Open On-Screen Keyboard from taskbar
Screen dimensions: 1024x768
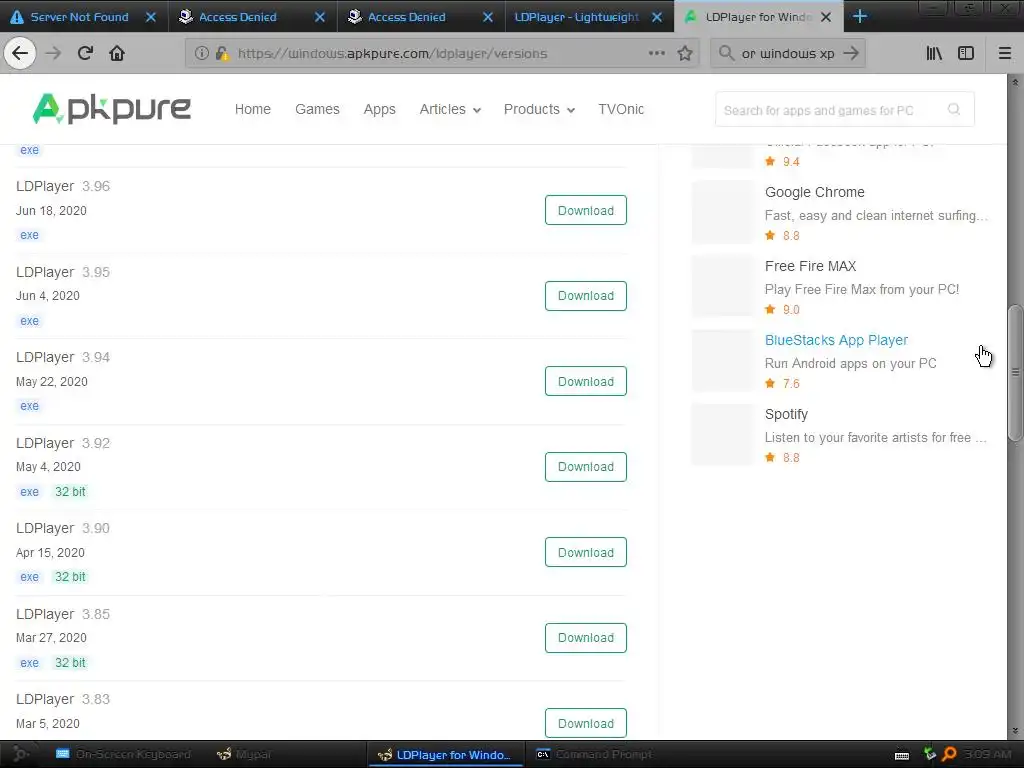pos(123,754)
